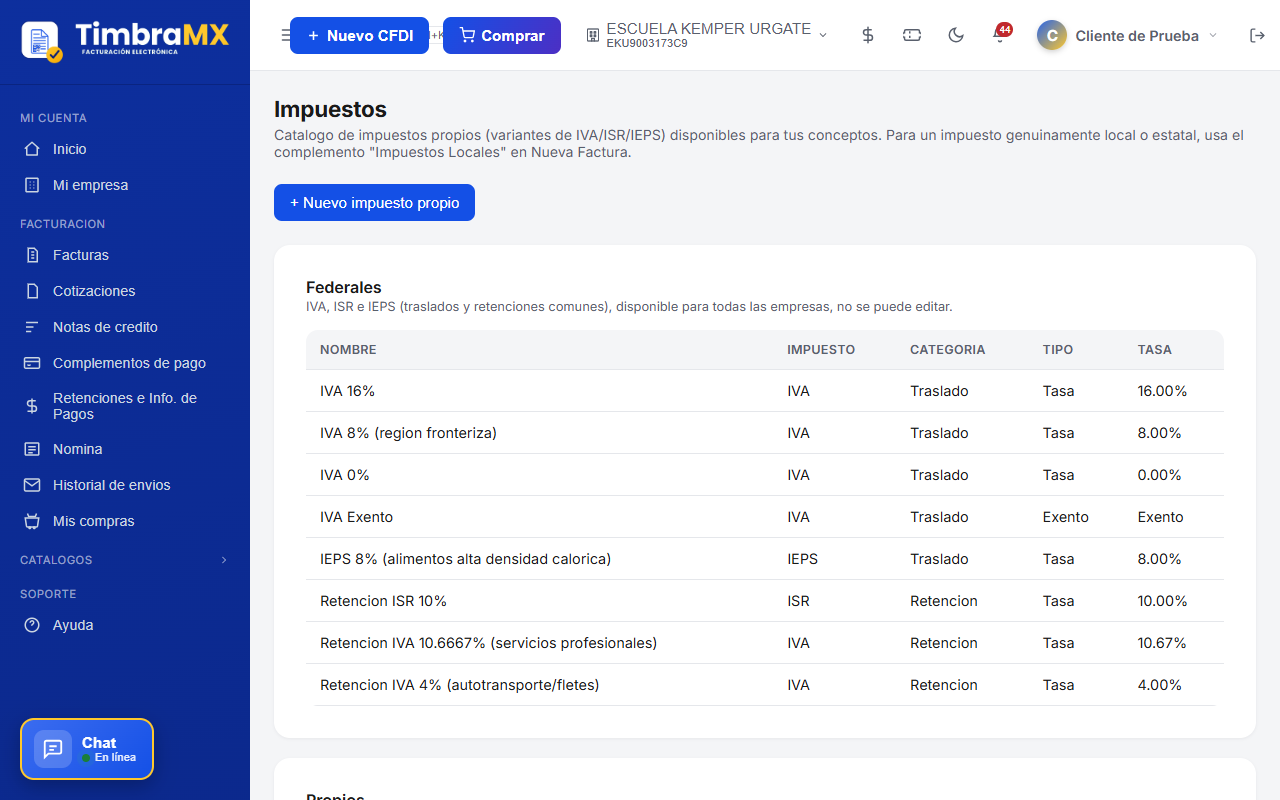Screen dimensions: 1280x800
Task: Click the Mi empresa building icon
Action: [x=32, y=185]
